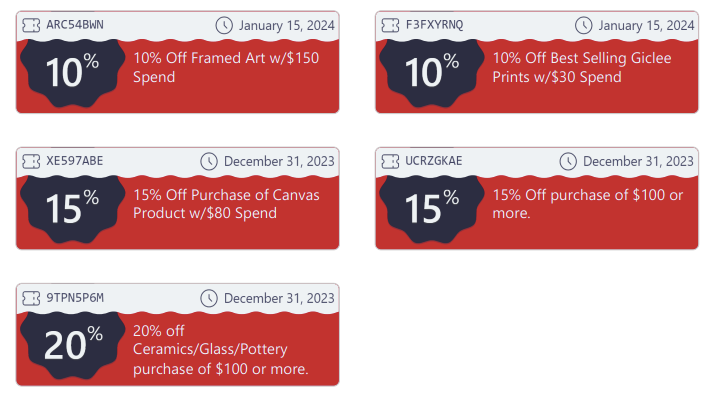Open the 15% Off Canvas Product offer text

coord(226,204)
